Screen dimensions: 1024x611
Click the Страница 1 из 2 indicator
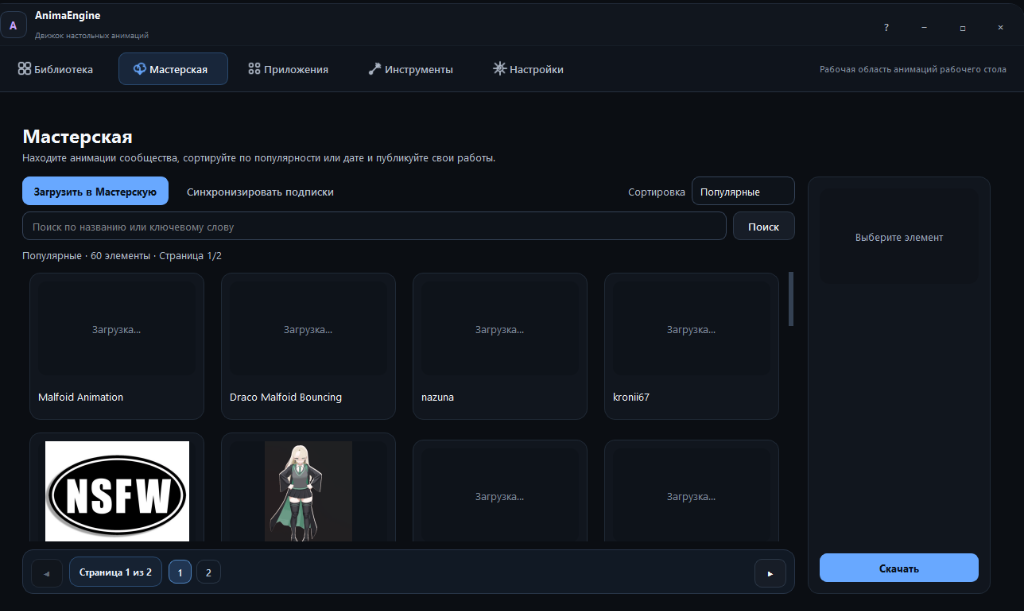point(116,572)
